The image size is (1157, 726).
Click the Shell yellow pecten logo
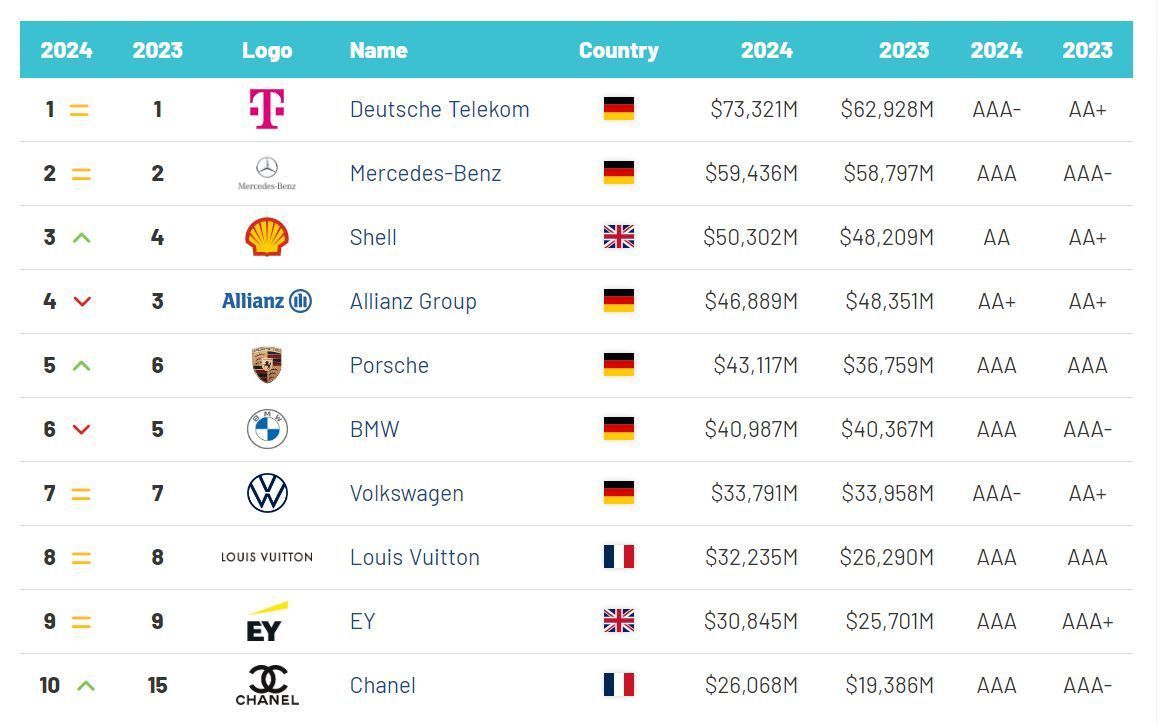[x=267, y=237]
